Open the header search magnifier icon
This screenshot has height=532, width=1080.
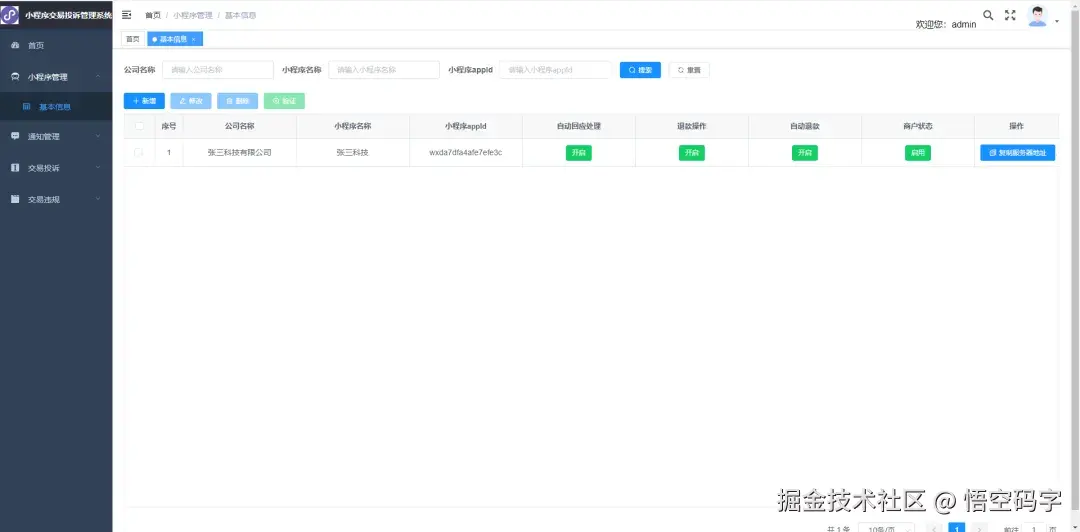pos(988,15)
